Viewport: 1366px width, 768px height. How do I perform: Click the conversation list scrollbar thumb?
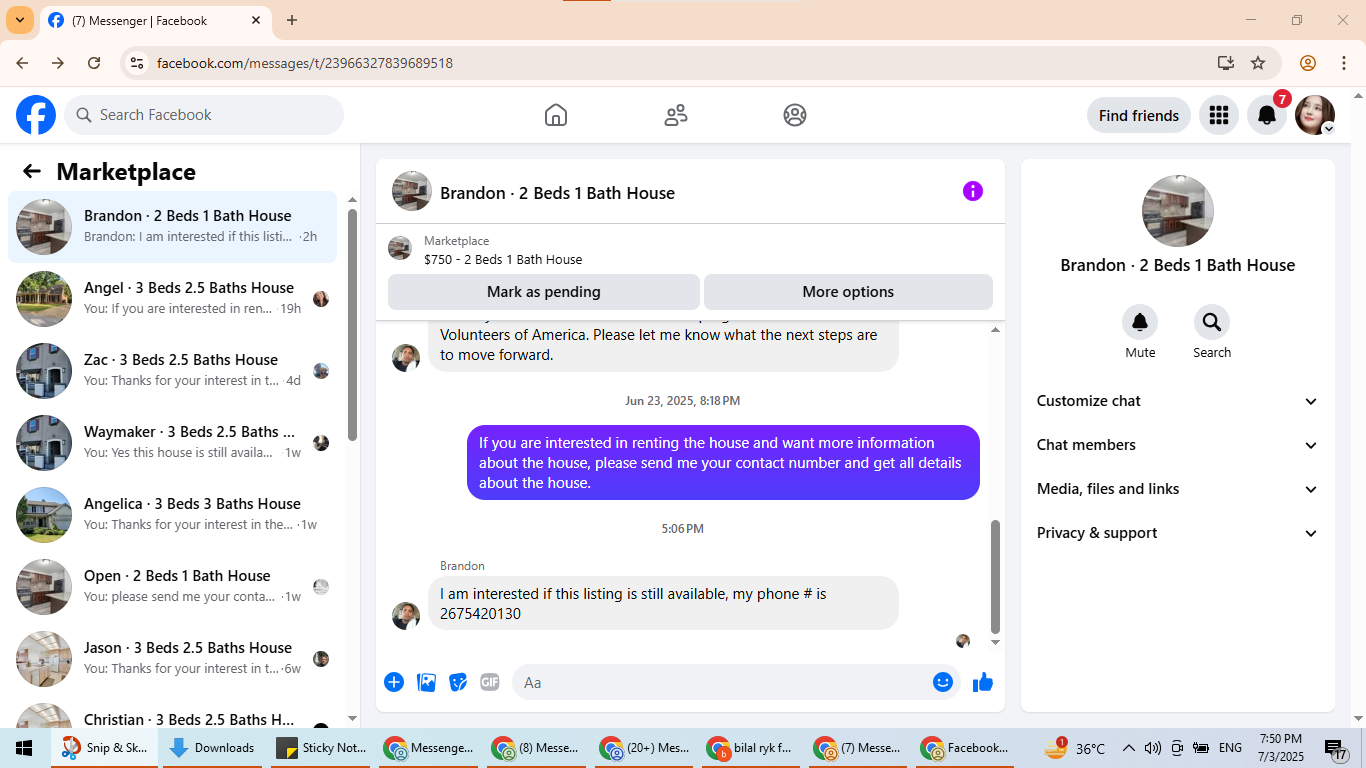pos(352,325)
